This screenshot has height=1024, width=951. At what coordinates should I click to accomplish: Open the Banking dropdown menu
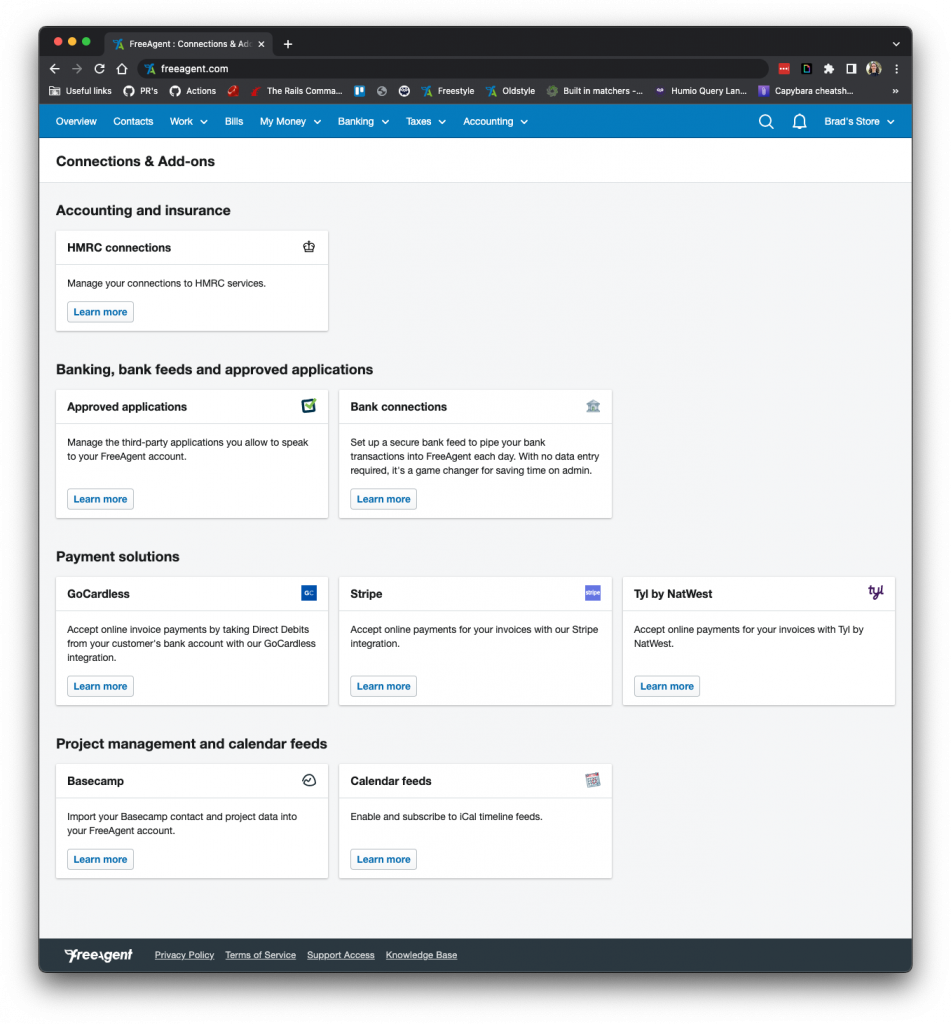click(363, 121)
